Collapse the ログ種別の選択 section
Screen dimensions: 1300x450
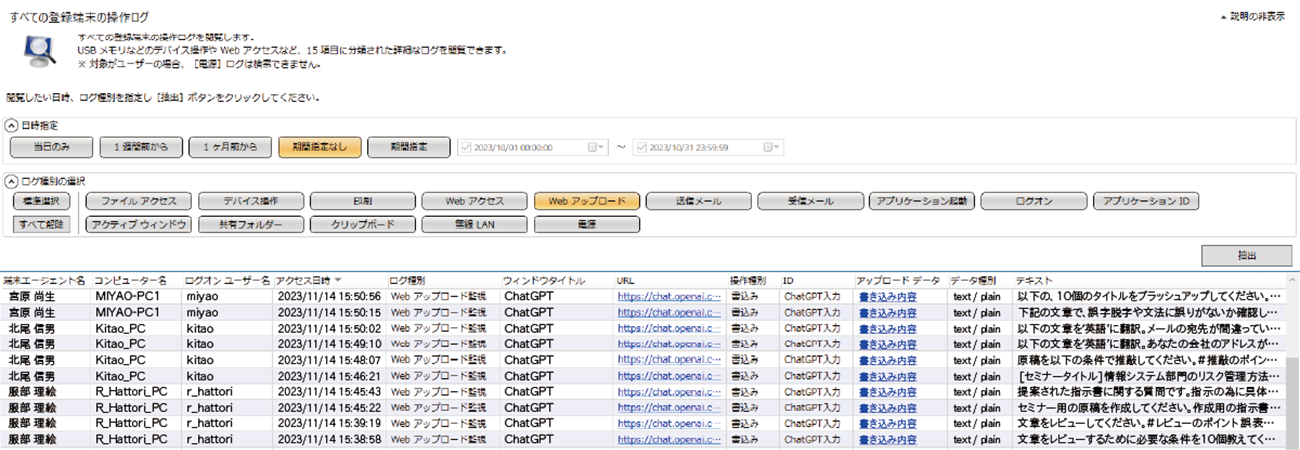coord(12,181)
